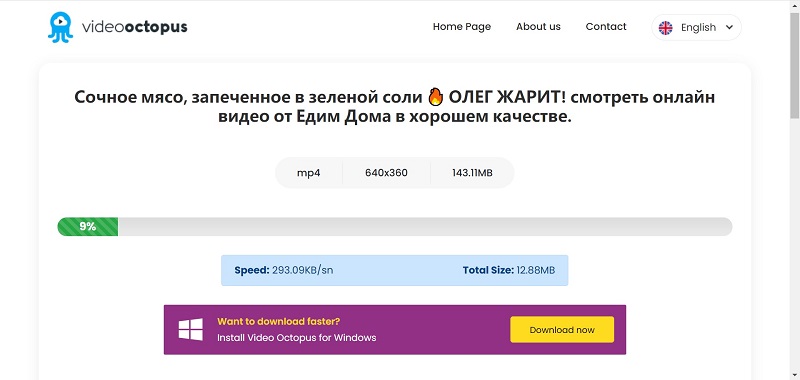Click the gray unfilled progress bar area
Image resolution: width=800 pixels, height=380 pixels.
point(425,226)
